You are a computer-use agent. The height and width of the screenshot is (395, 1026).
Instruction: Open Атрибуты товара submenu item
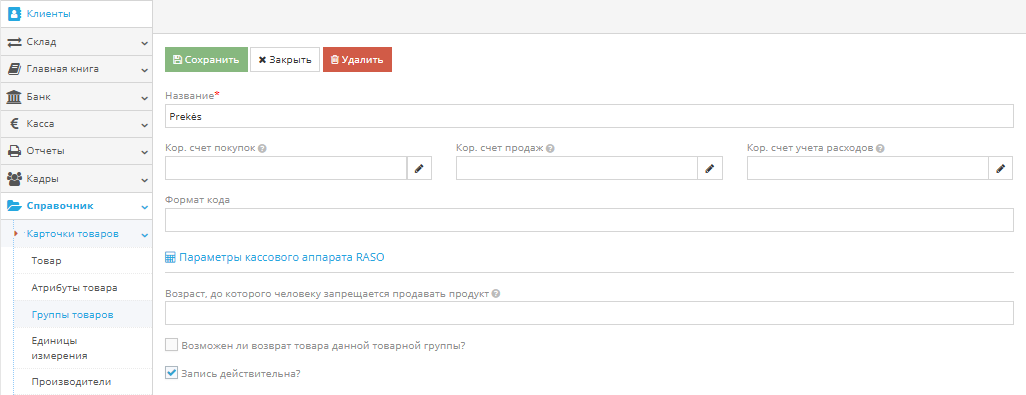(82, 288)
